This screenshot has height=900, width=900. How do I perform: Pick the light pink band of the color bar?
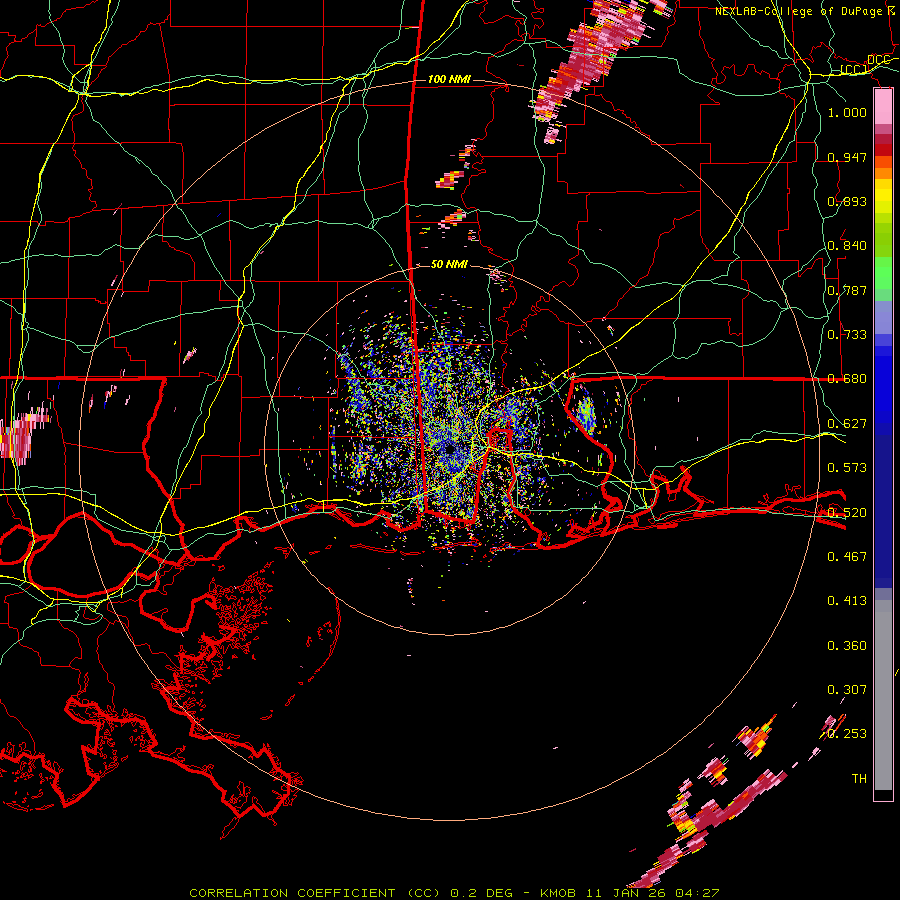pos(883,106)
